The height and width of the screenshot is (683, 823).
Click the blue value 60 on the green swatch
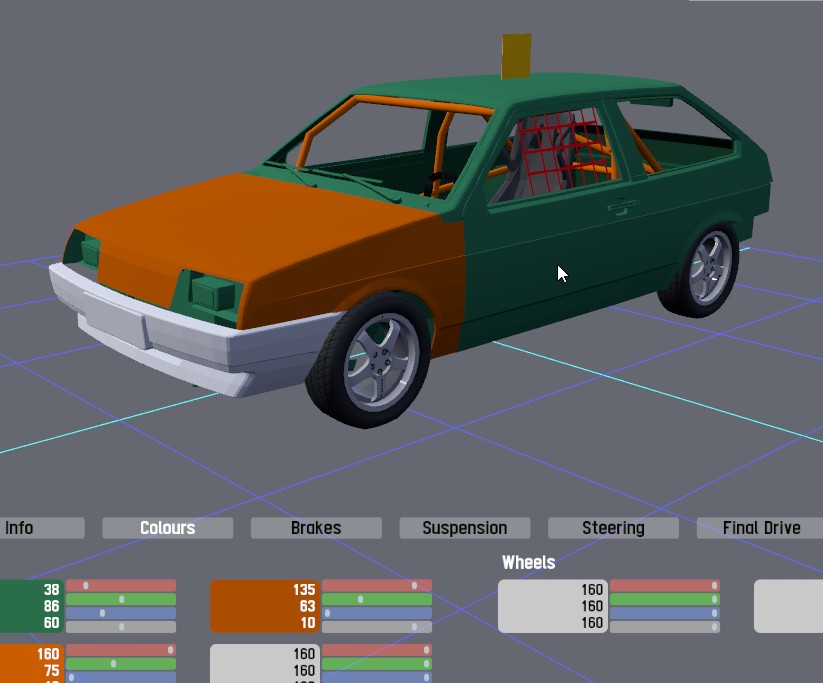[x=51, y=623]
